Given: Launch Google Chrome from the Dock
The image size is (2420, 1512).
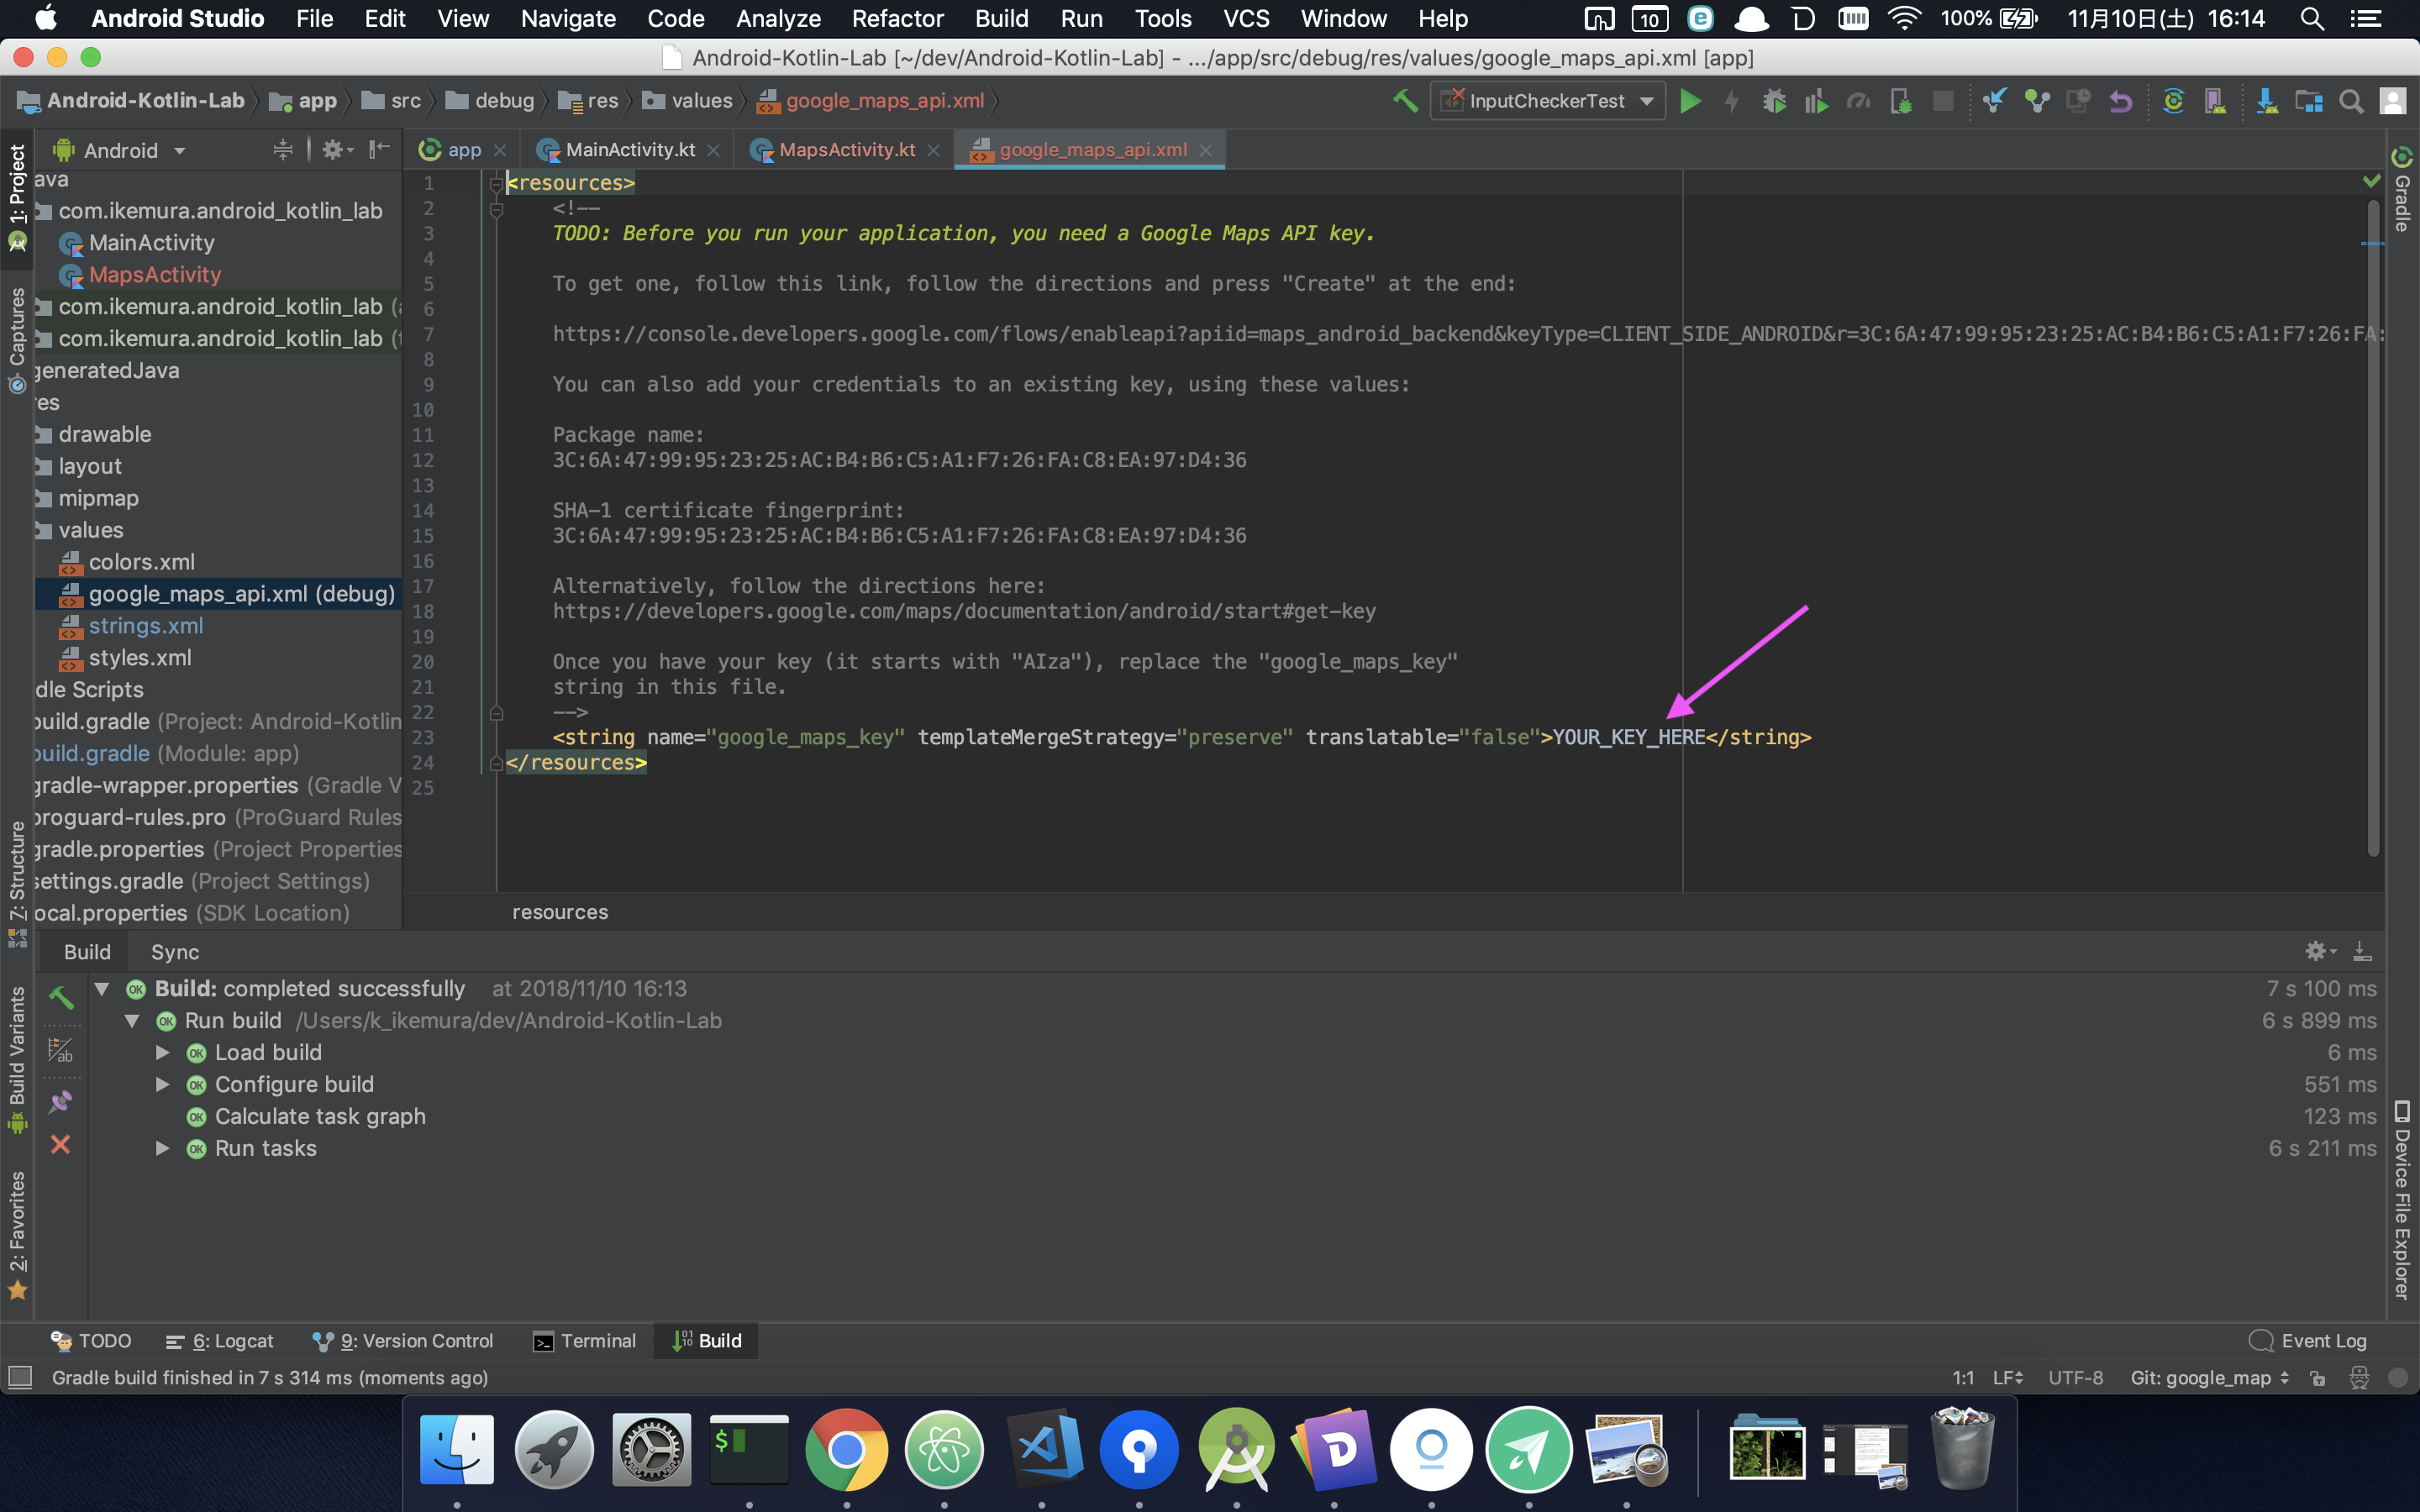Looking at the screenshot, I should click(846, 1450).
